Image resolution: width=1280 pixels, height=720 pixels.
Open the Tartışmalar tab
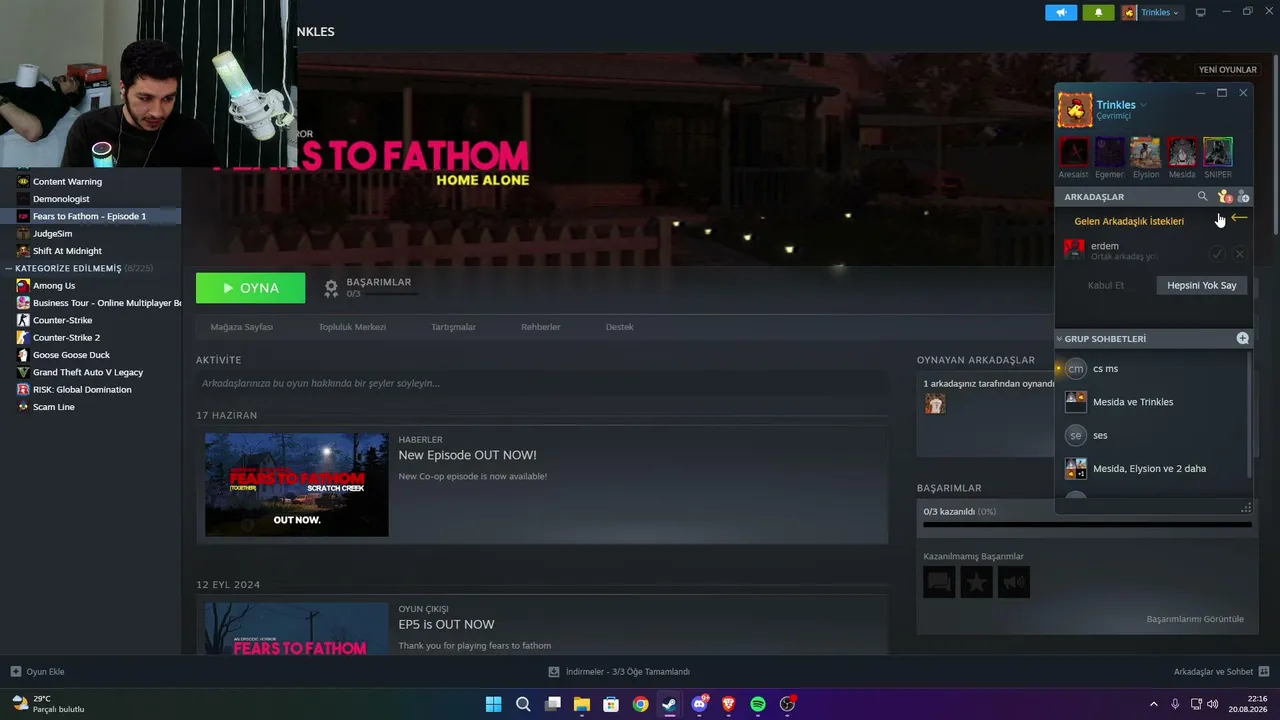[x=453, y=327]
